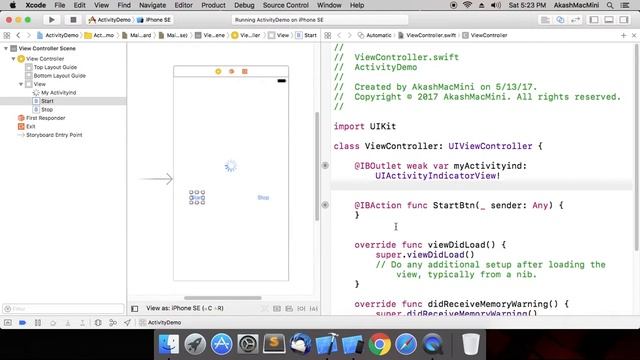Click the canvas horizontal scrollbar
The width and height of the screenshot is (640, 360).
pos(222,298)
